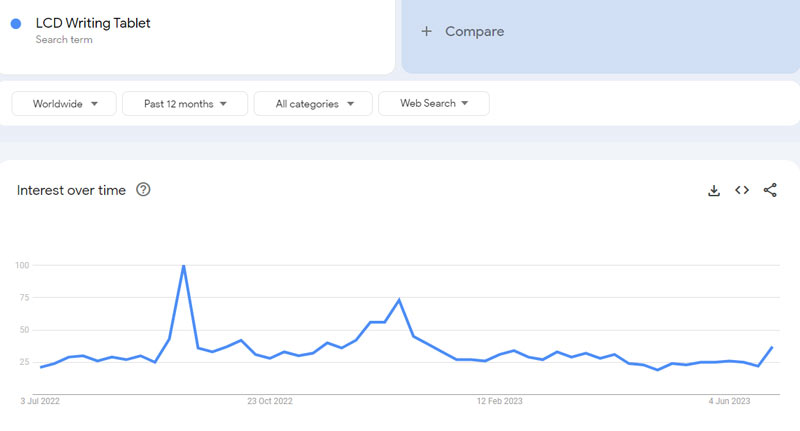Open help next to Interest over time
The image size is (800, 431).
point(143,190)
